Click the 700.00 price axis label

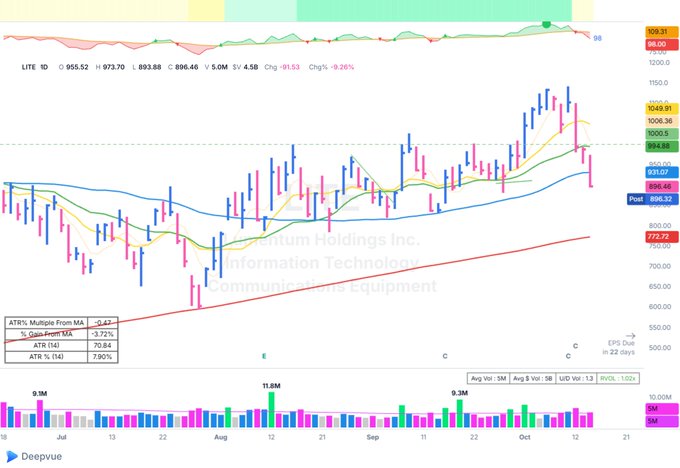[660, 266]
